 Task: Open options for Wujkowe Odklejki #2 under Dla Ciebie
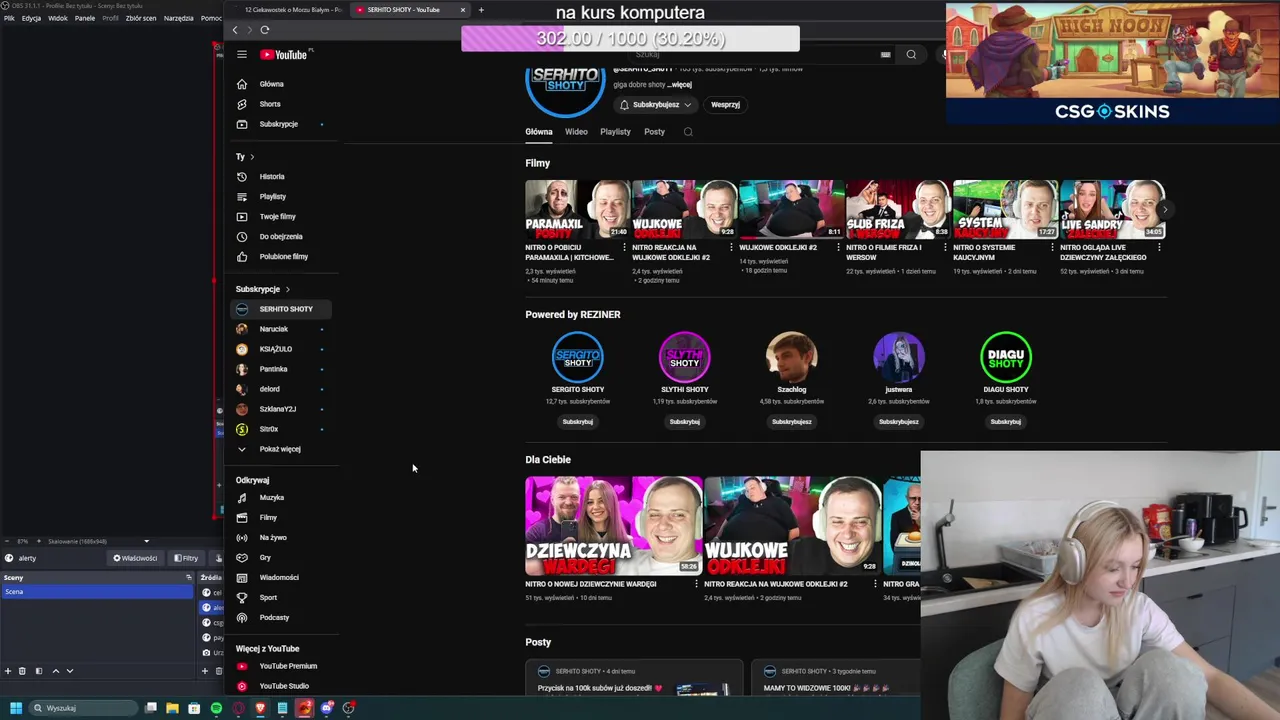click(x=875, y=584)
